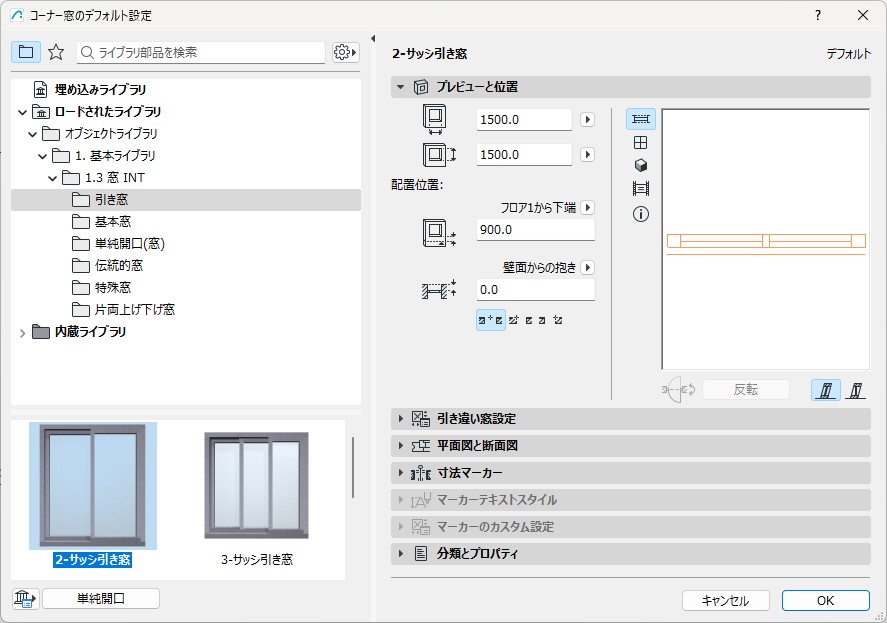Click the キャンセル button
The image size is (887, 623).
click(725, 601)
